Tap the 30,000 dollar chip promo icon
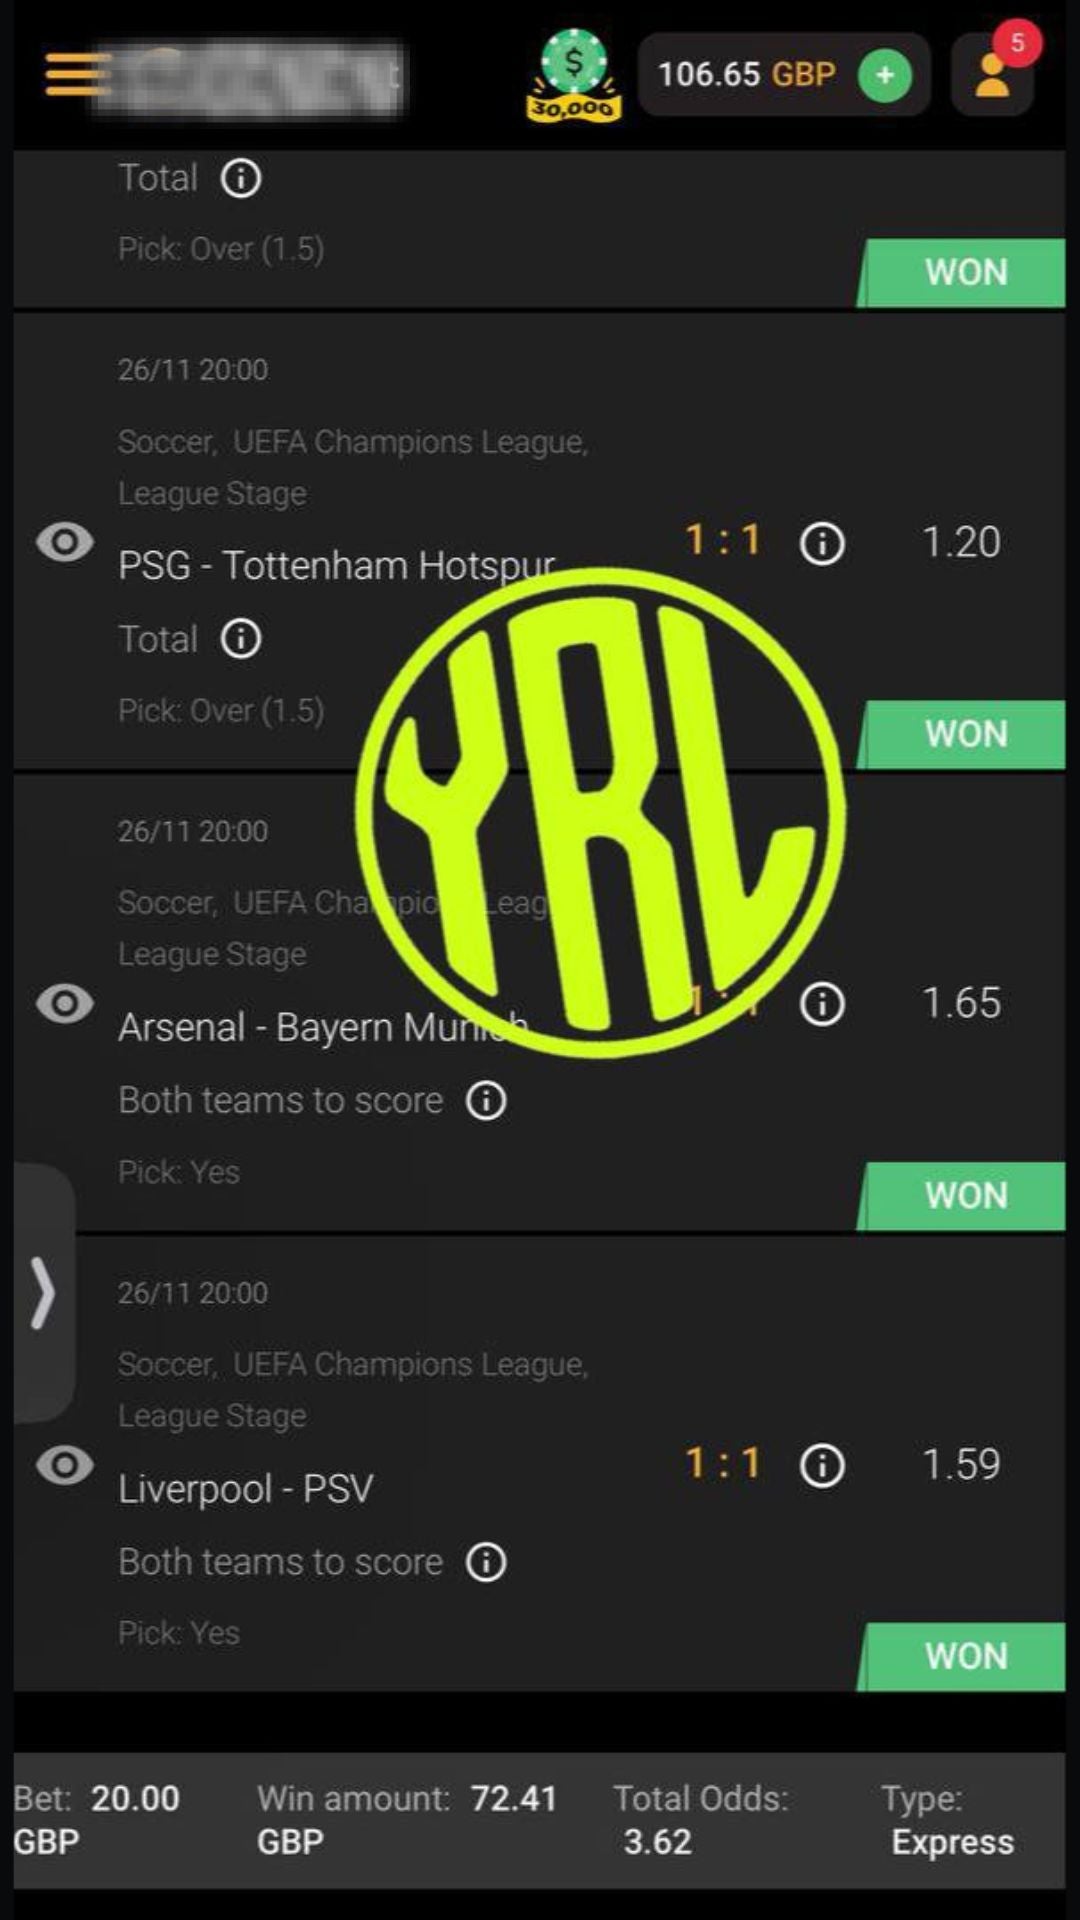This screenshot has height=1920, width=1080. [x=574, y=76]
